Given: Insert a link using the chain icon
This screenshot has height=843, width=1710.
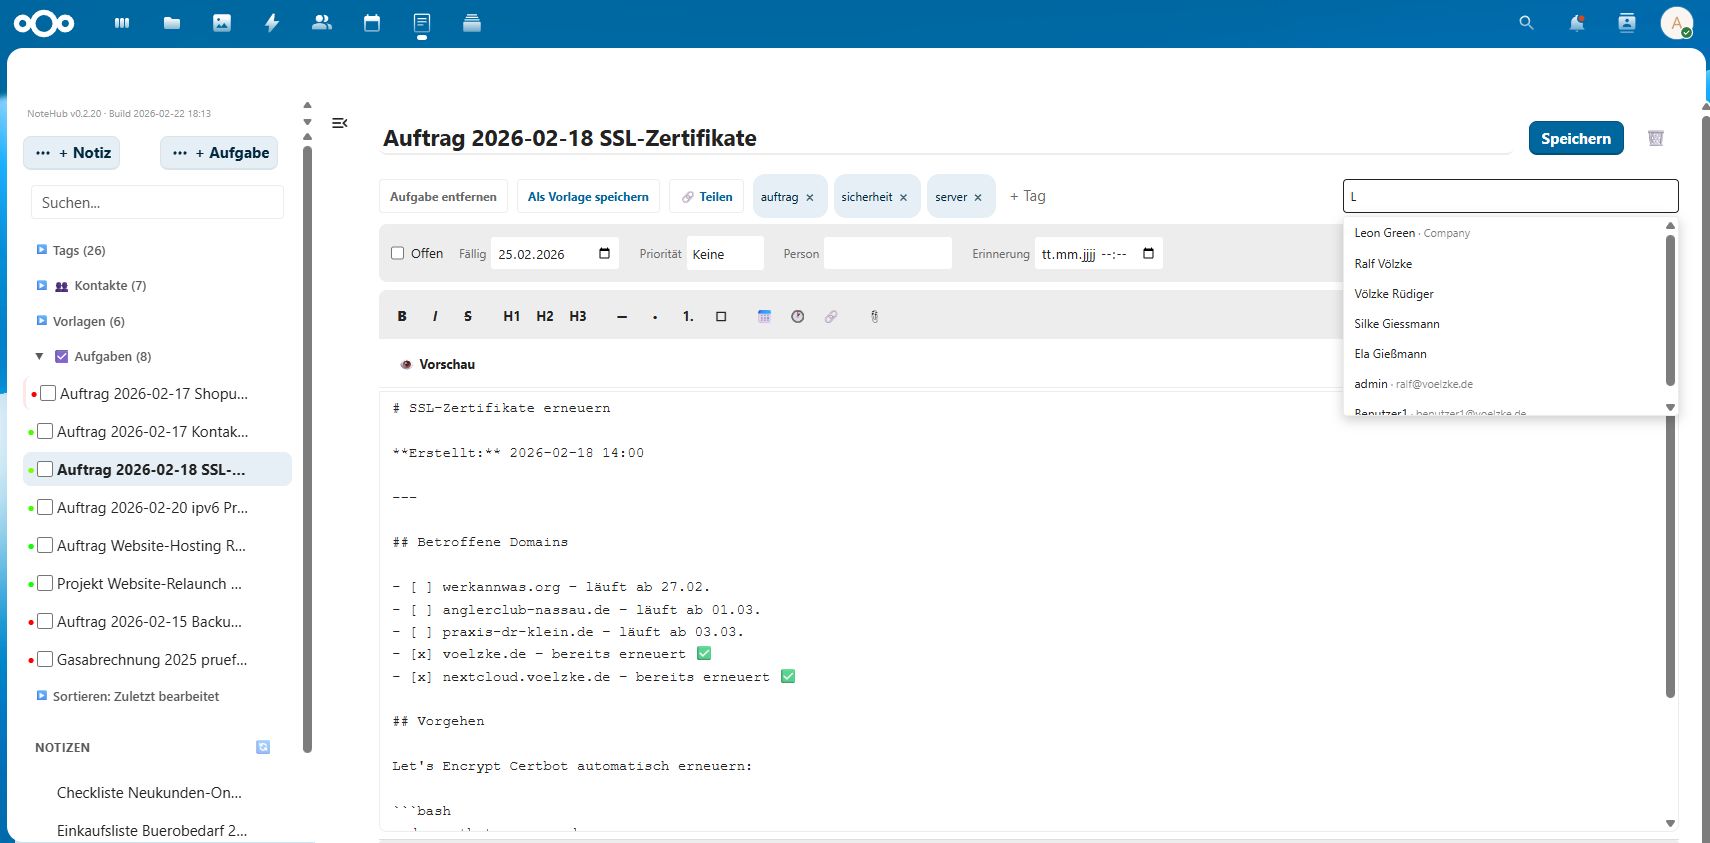Looking at the screenshot, I should [831, 316].
